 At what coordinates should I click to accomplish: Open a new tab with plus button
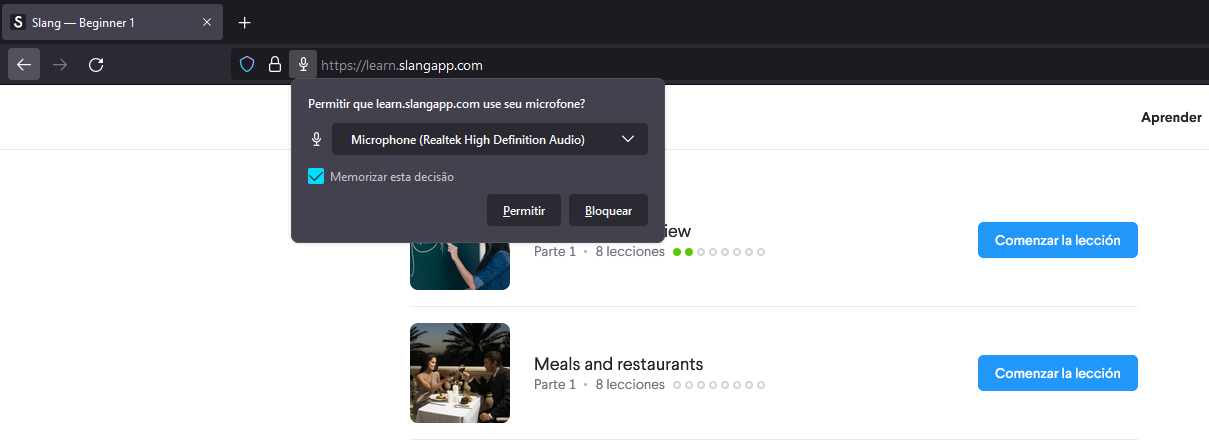point(244,22)
